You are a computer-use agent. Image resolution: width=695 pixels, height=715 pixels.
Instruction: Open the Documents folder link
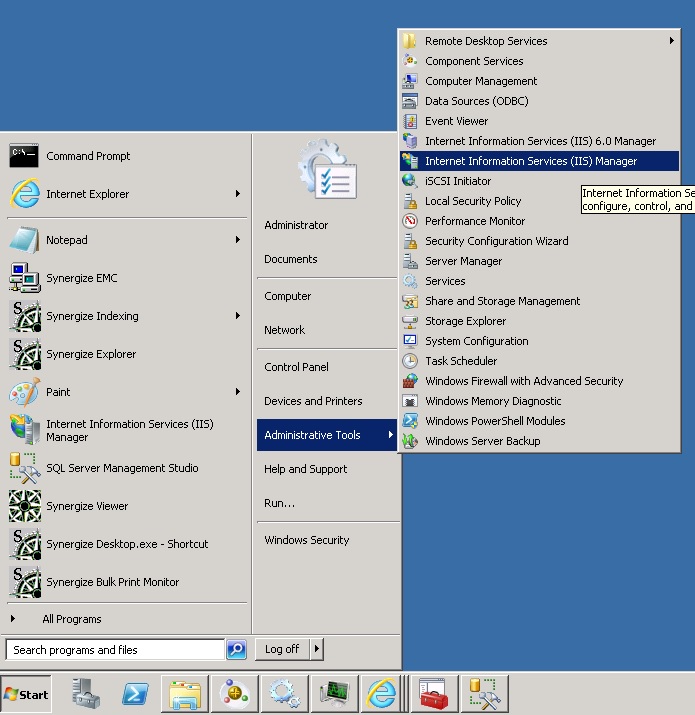pyautogui.click(x=327, y=259)
